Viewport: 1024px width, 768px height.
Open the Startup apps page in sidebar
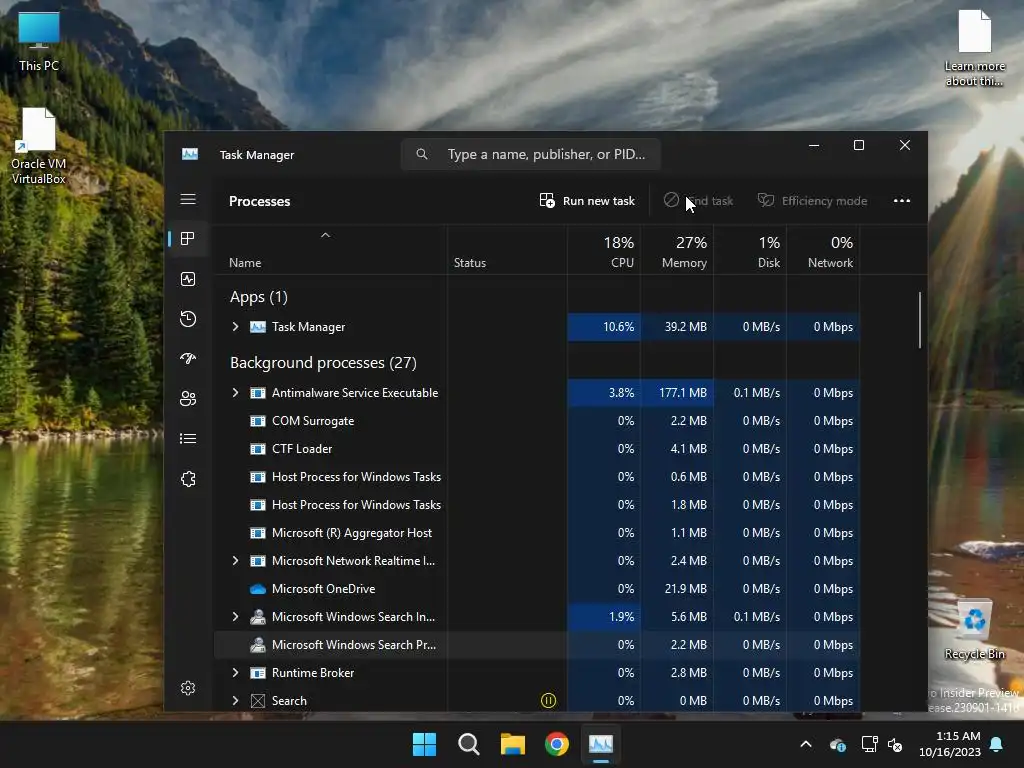[x=188, y=359]
